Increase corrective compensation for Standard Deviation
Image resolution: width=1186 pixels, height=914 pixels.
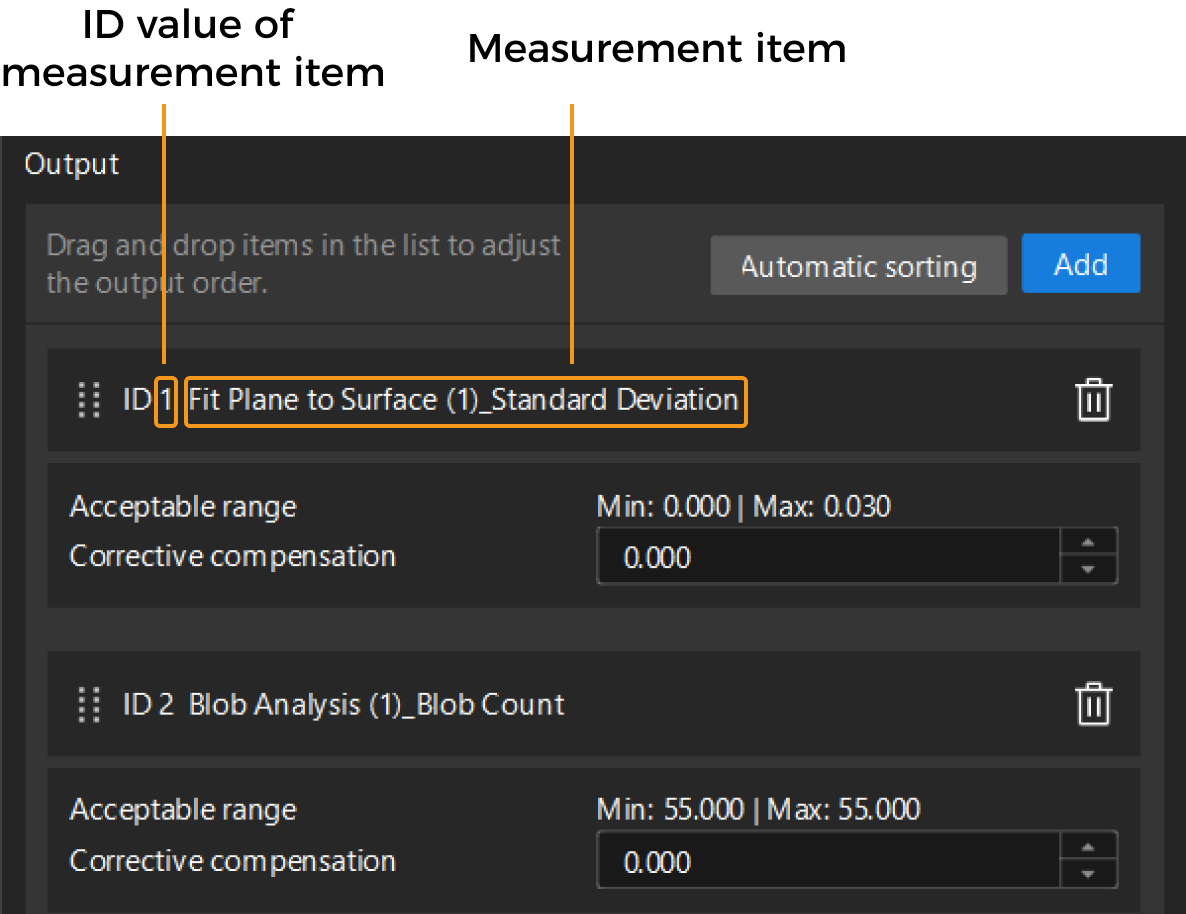point(1087,543)
